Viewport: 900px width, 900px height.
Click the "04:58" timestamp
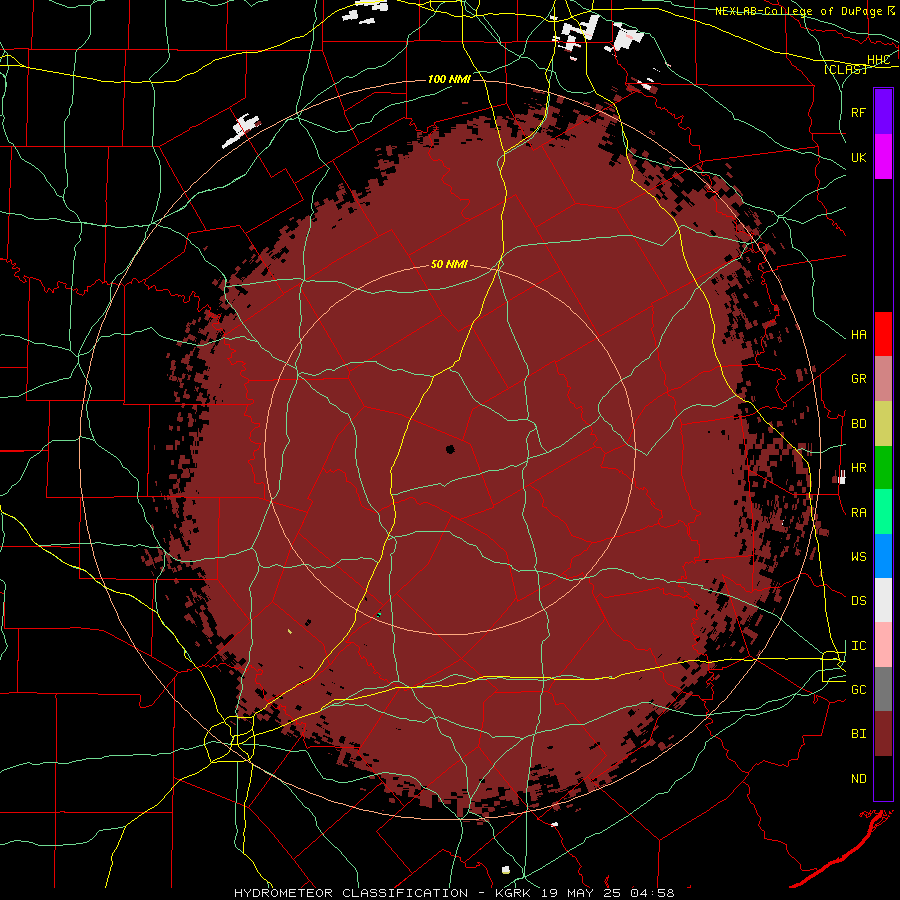pos(652,893)
